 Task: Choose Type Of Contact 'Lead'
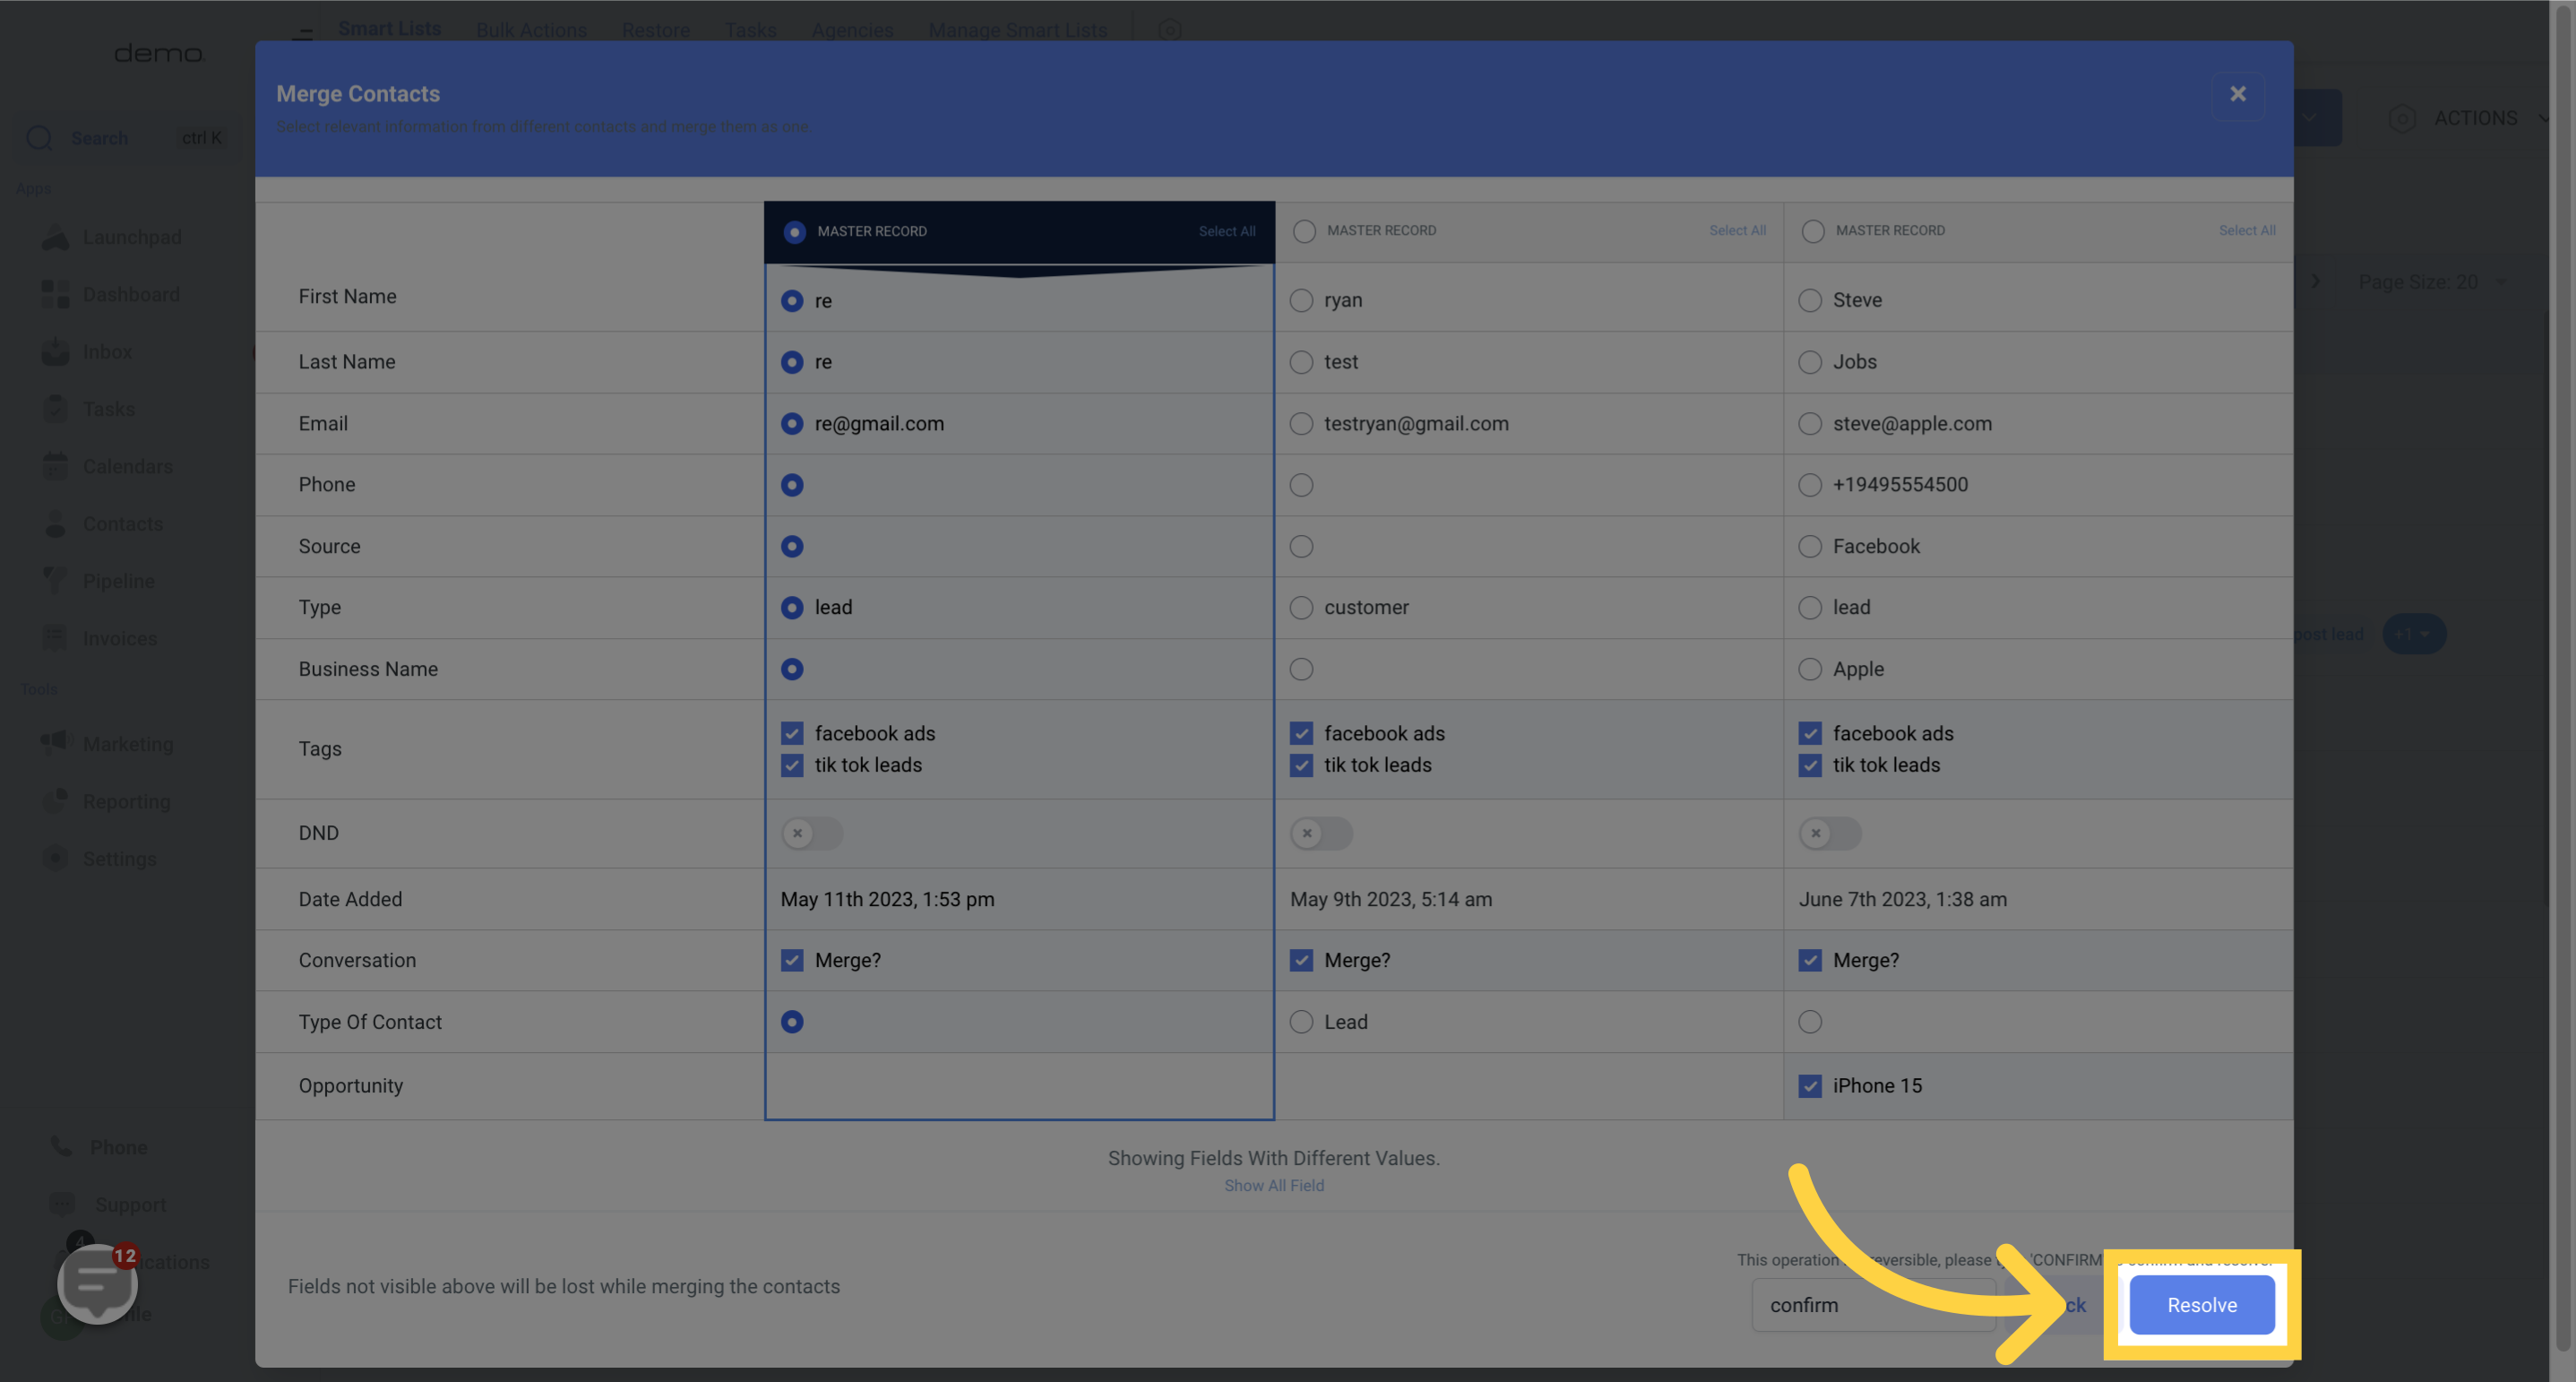point(1301,1022)
